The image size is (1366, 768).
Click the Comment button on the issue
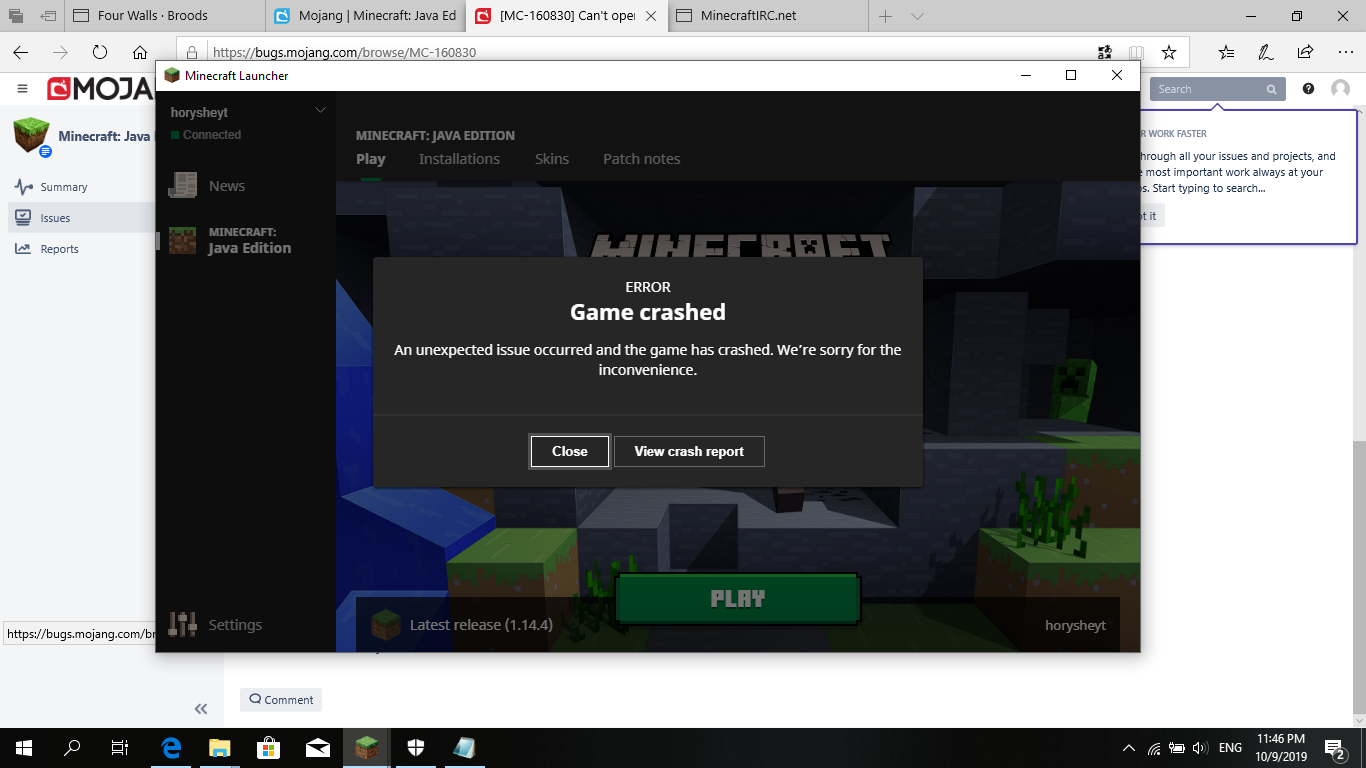[x=281, y=700]
